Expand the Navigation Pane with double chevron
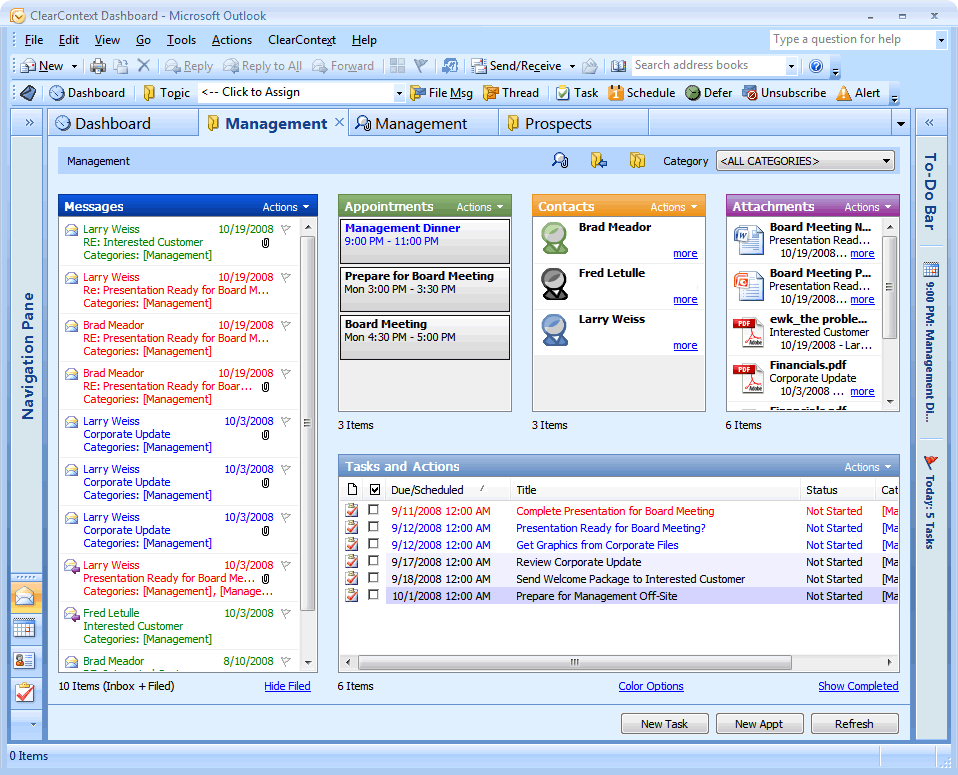Screen dimensions: 958x775 [29, 122]
